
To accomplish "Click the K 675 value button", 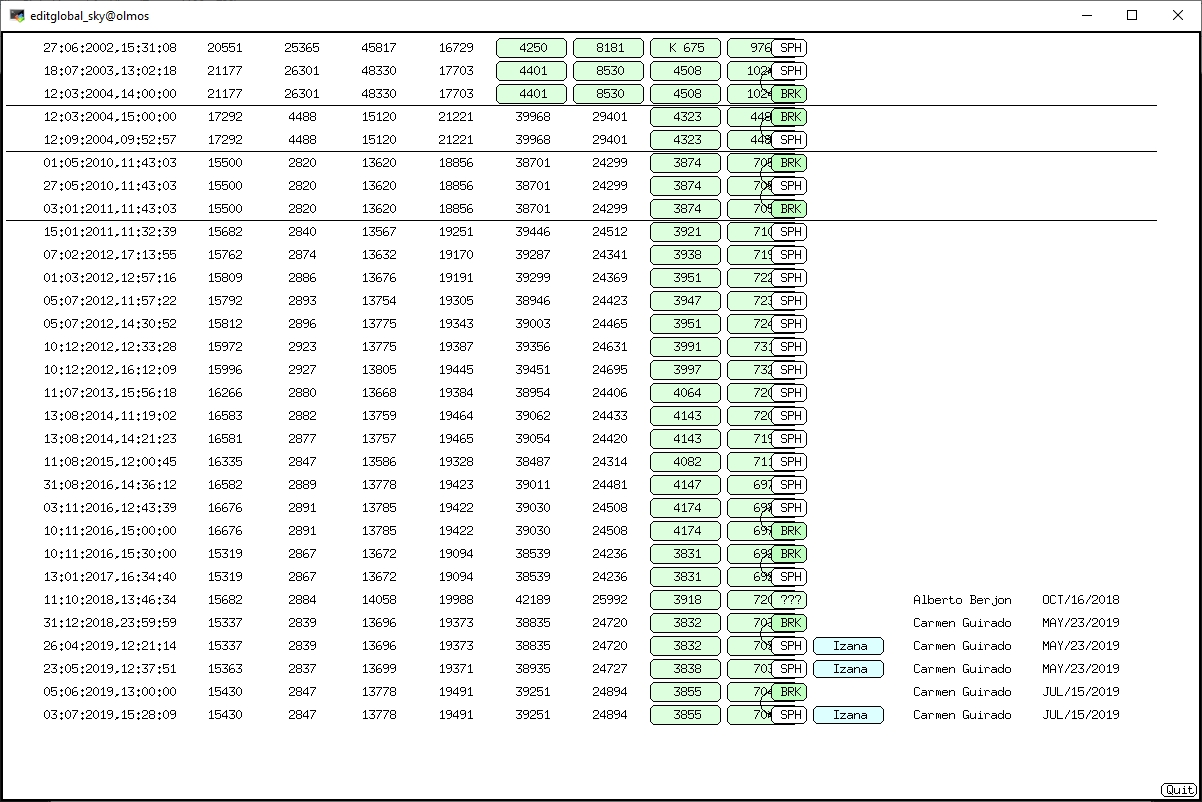I will point(685,48).
